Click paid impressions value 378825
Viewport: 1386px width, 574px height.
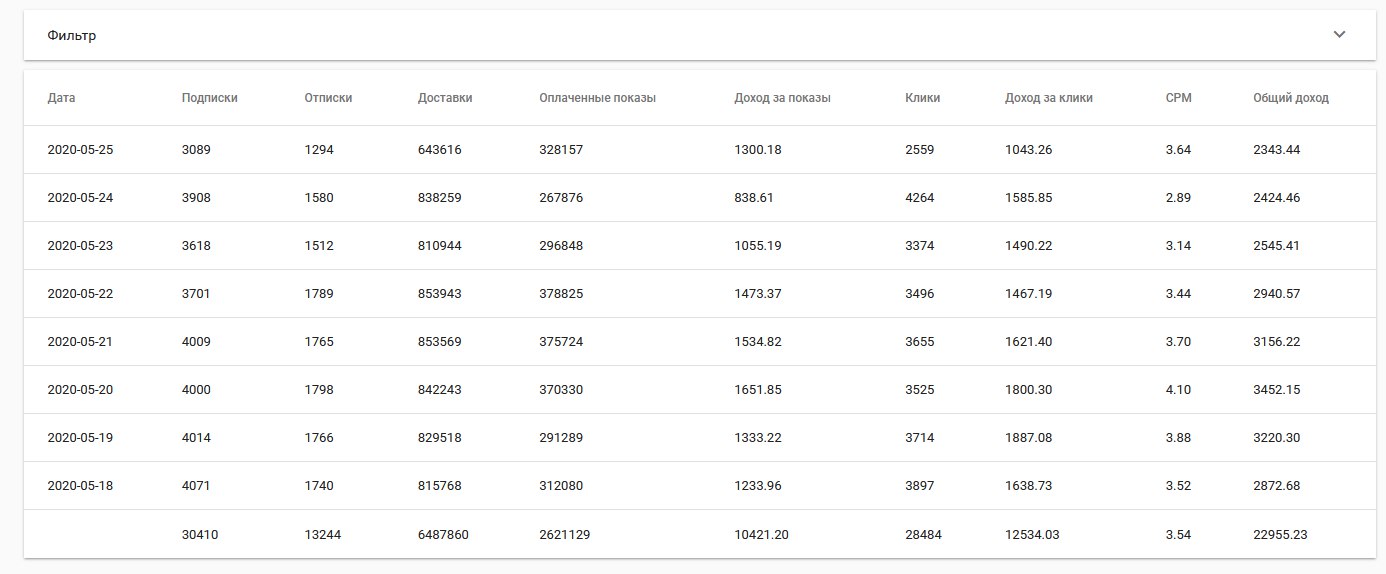(561, 294)
